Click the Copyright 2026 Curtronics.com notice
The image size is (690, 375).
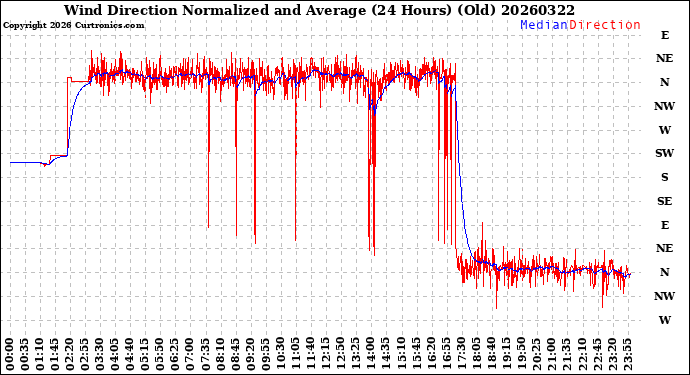click(x=73, y=26)
